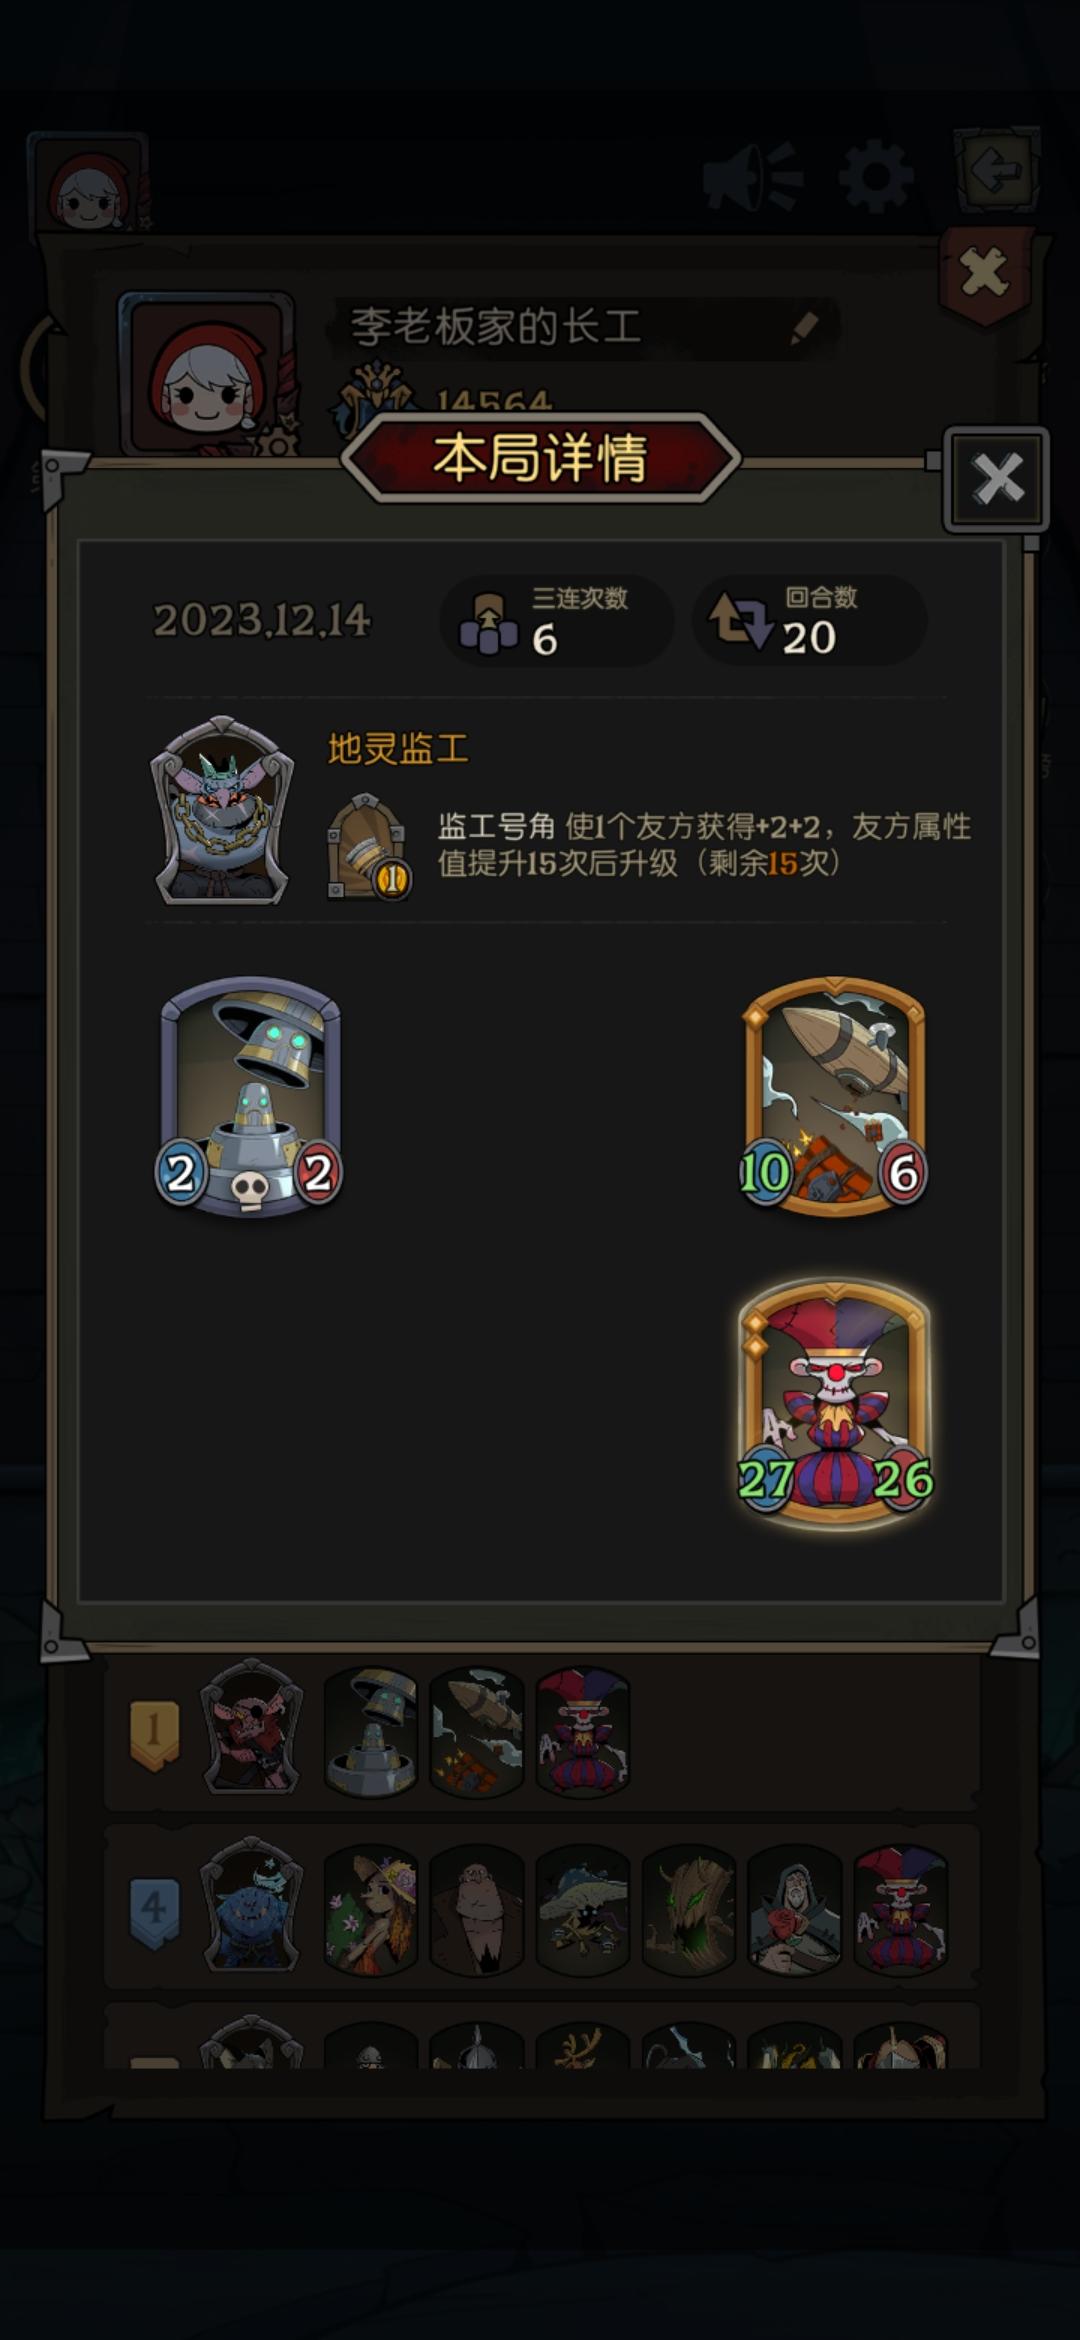Open the settings gear icon
The height and width of the screenshot is (2340, 1080).
click(875, 178)
